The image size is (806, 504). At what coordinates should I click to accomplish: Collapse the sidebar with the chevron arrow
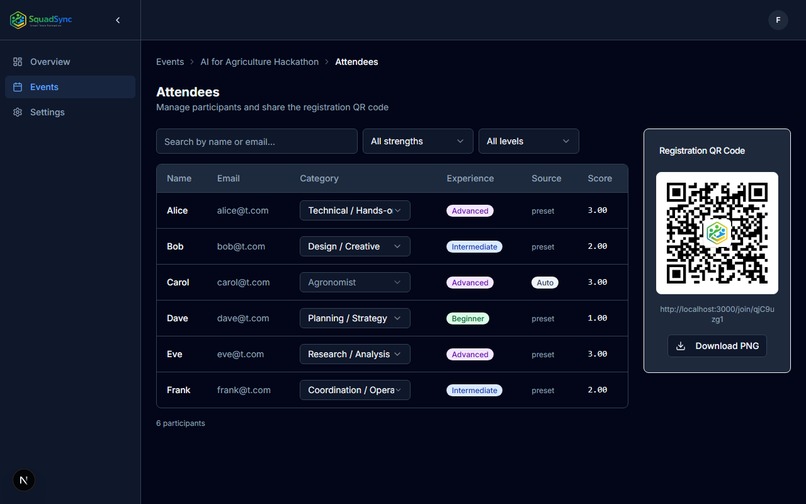tap(118, 20)
